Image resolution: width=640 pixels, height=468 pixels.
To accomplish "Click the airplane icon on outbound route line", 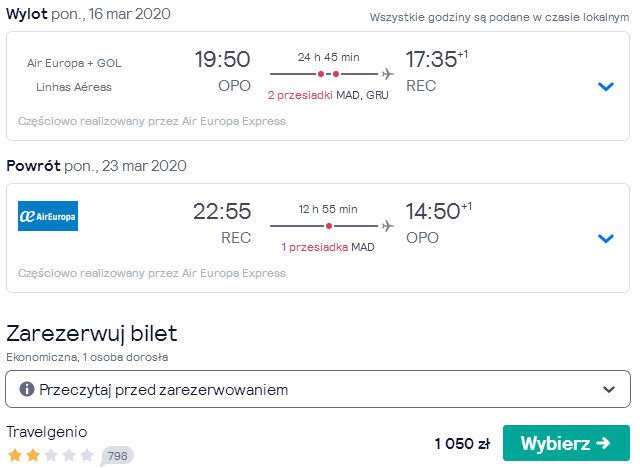I will tap(388, 74).
